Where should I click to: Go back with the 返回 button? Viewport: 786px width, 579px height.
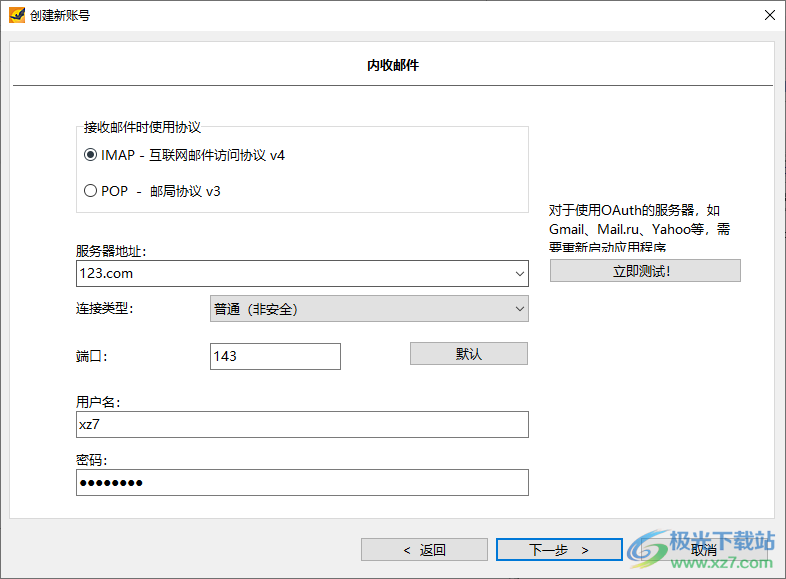point(424,550)
